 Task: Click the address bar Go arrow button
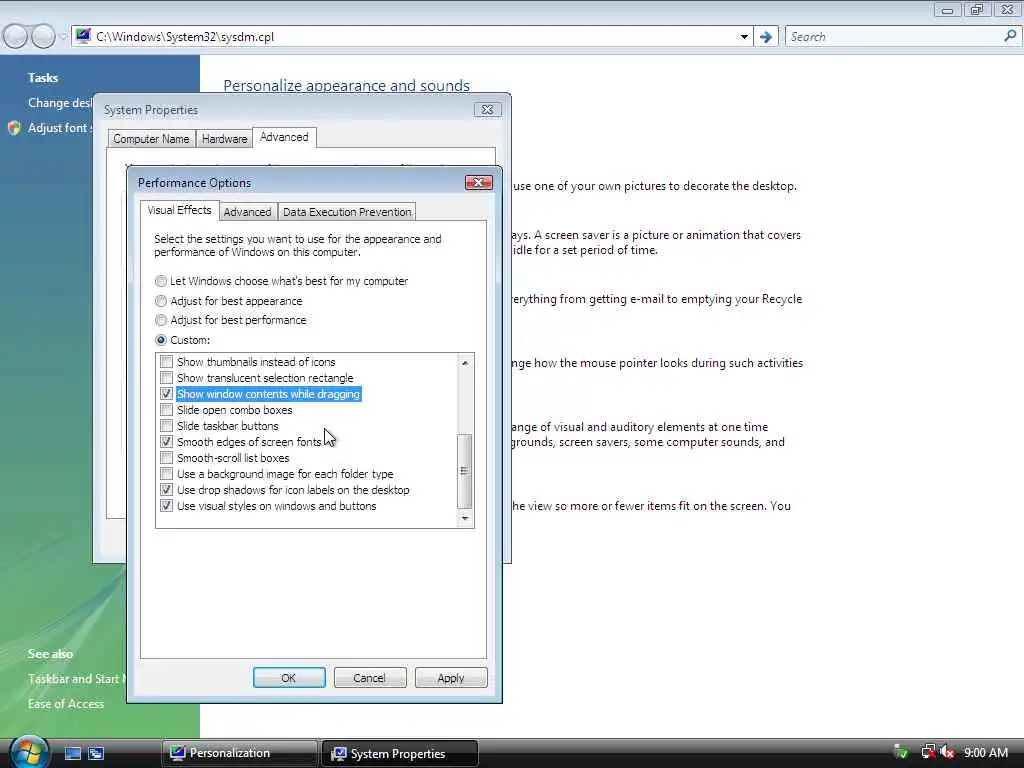(765, 37)
